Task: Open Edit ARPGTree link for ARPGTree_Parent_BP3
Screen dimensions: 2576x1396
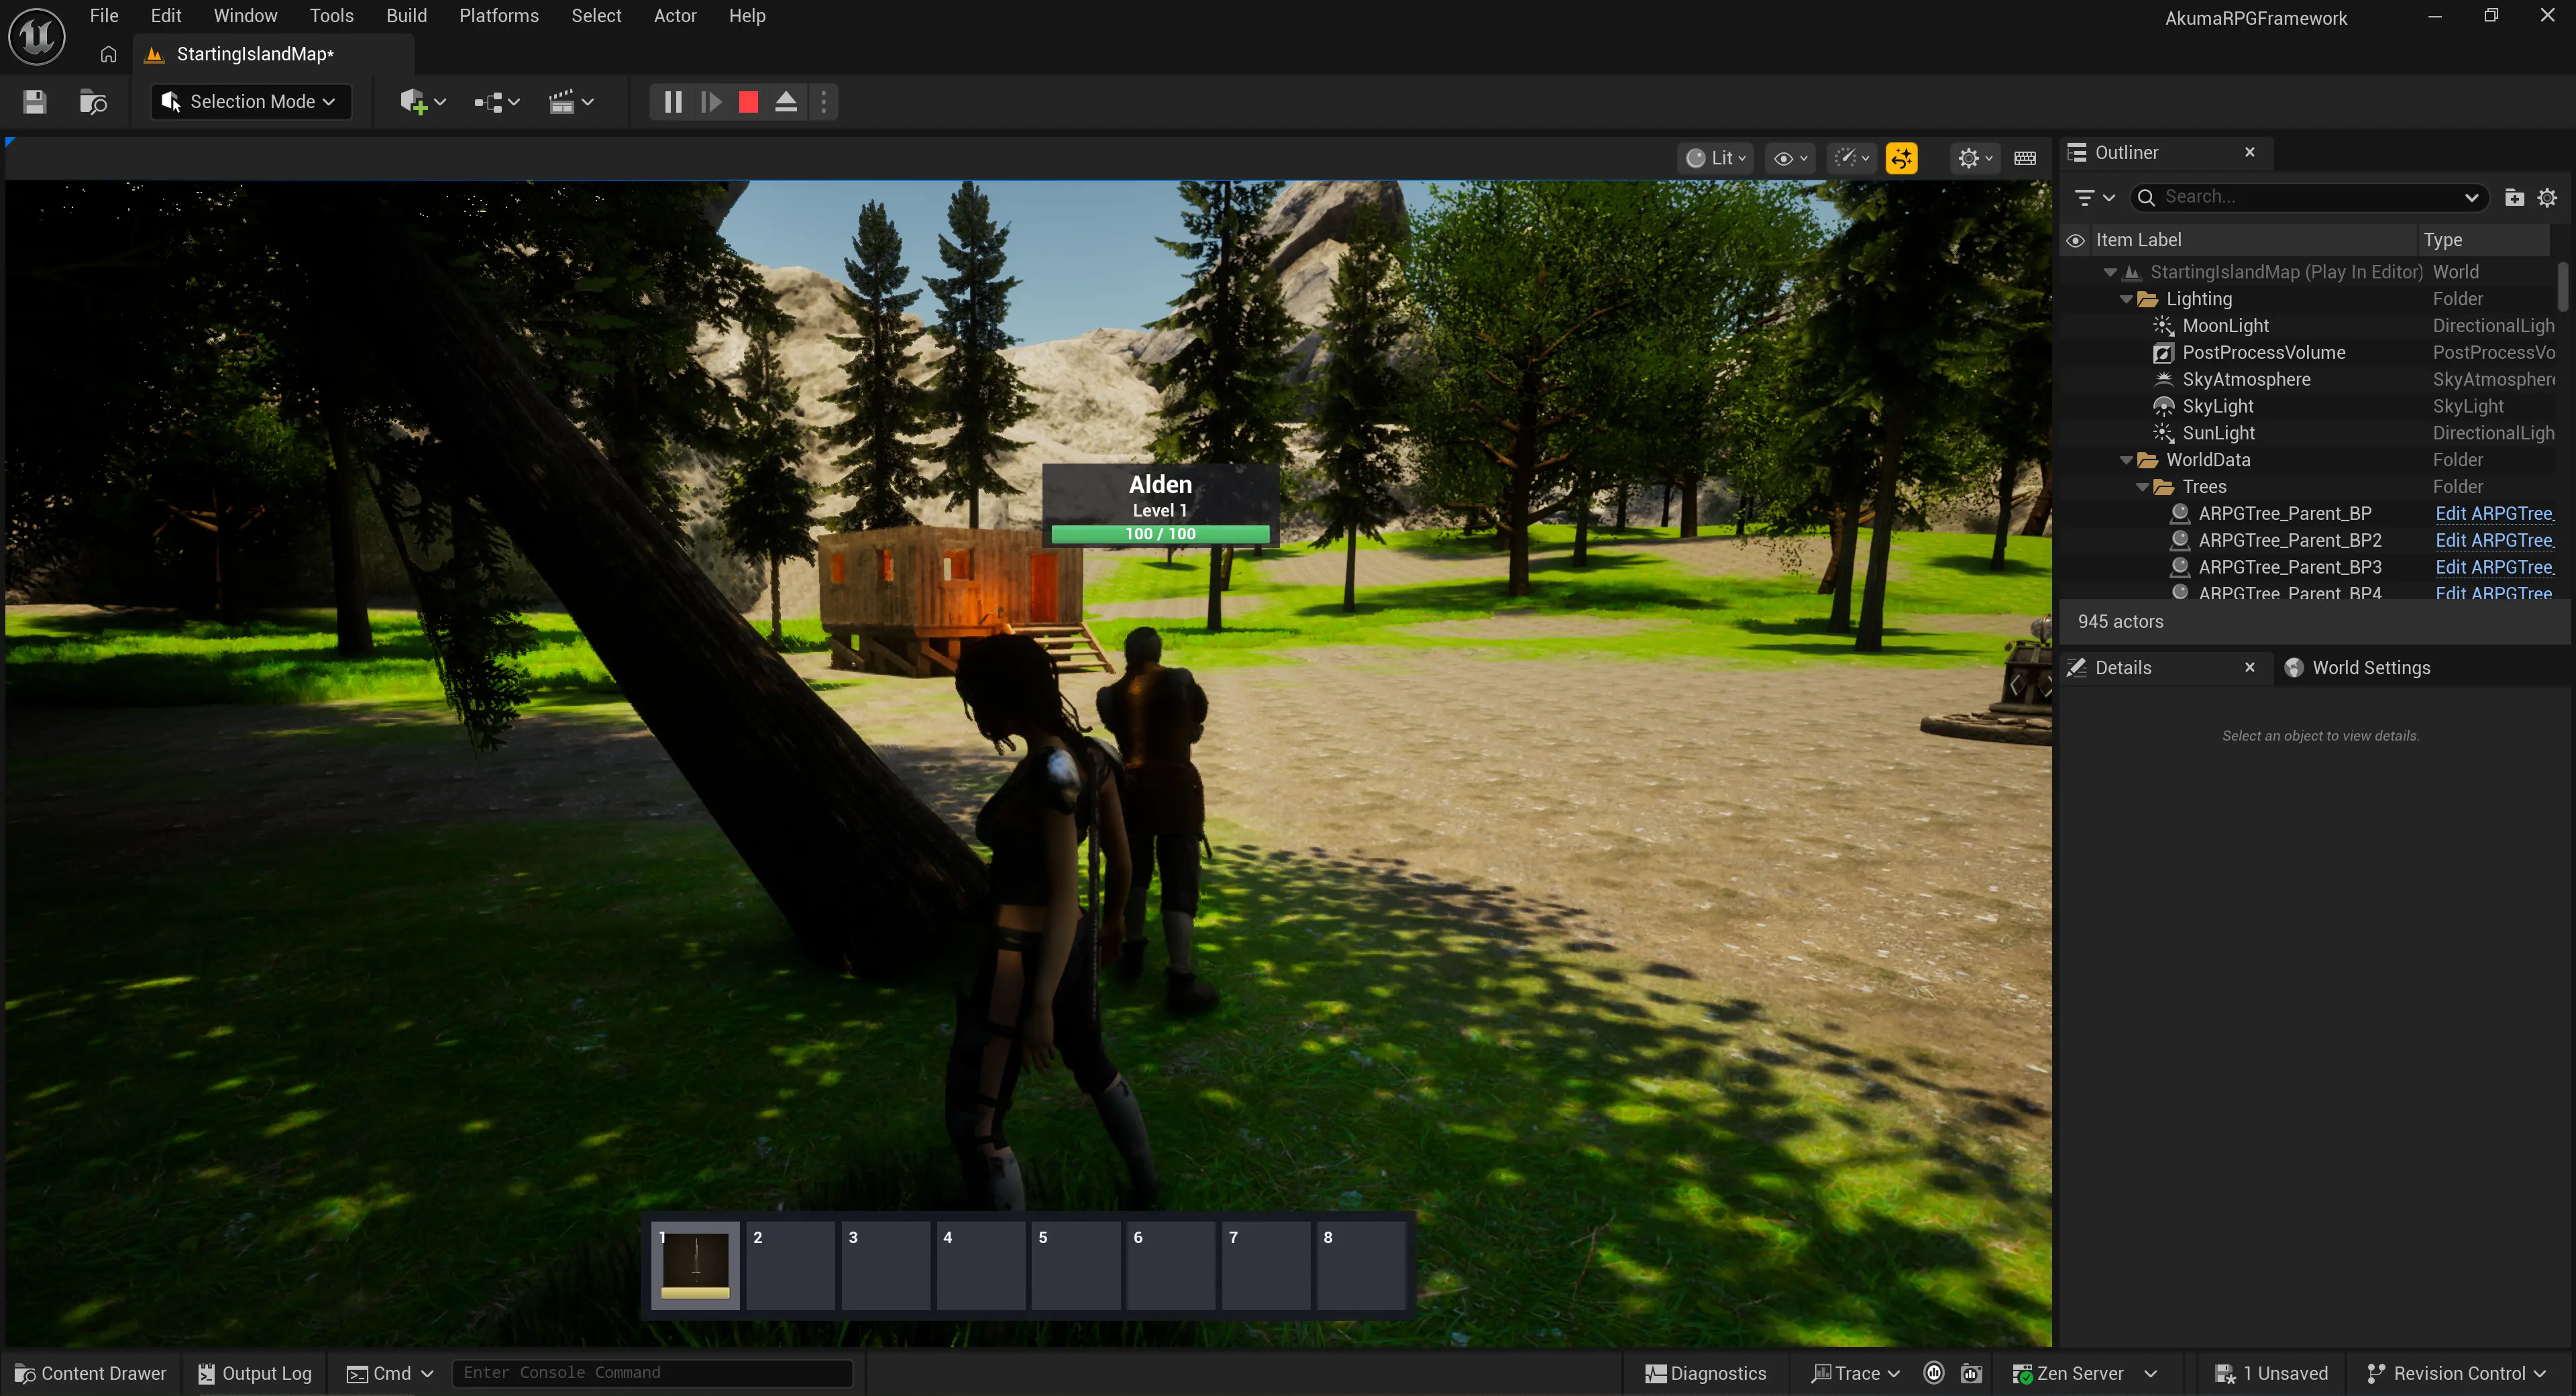Action: pos(2494,567)
